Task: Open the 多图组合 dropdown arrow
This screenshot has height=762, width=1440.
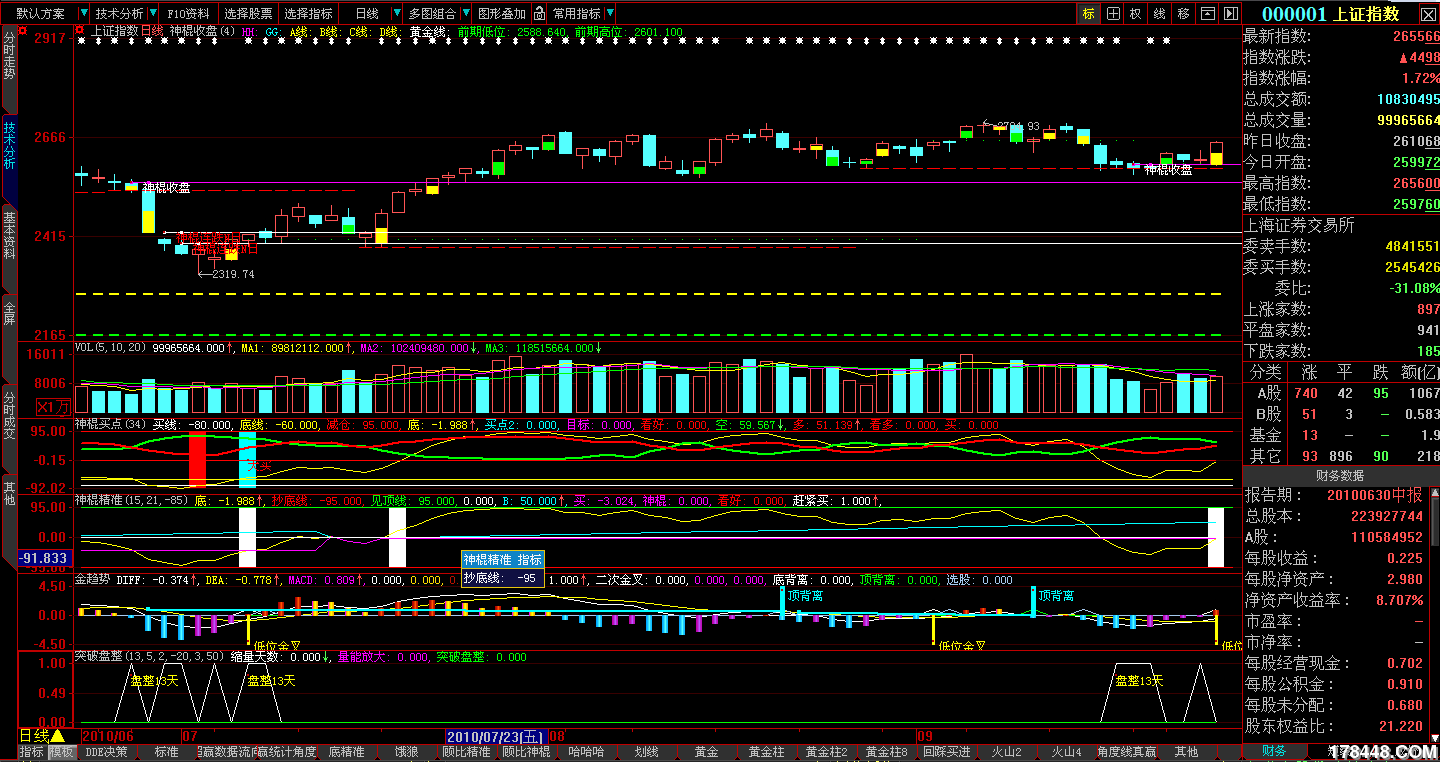Action: coord(464,14)
